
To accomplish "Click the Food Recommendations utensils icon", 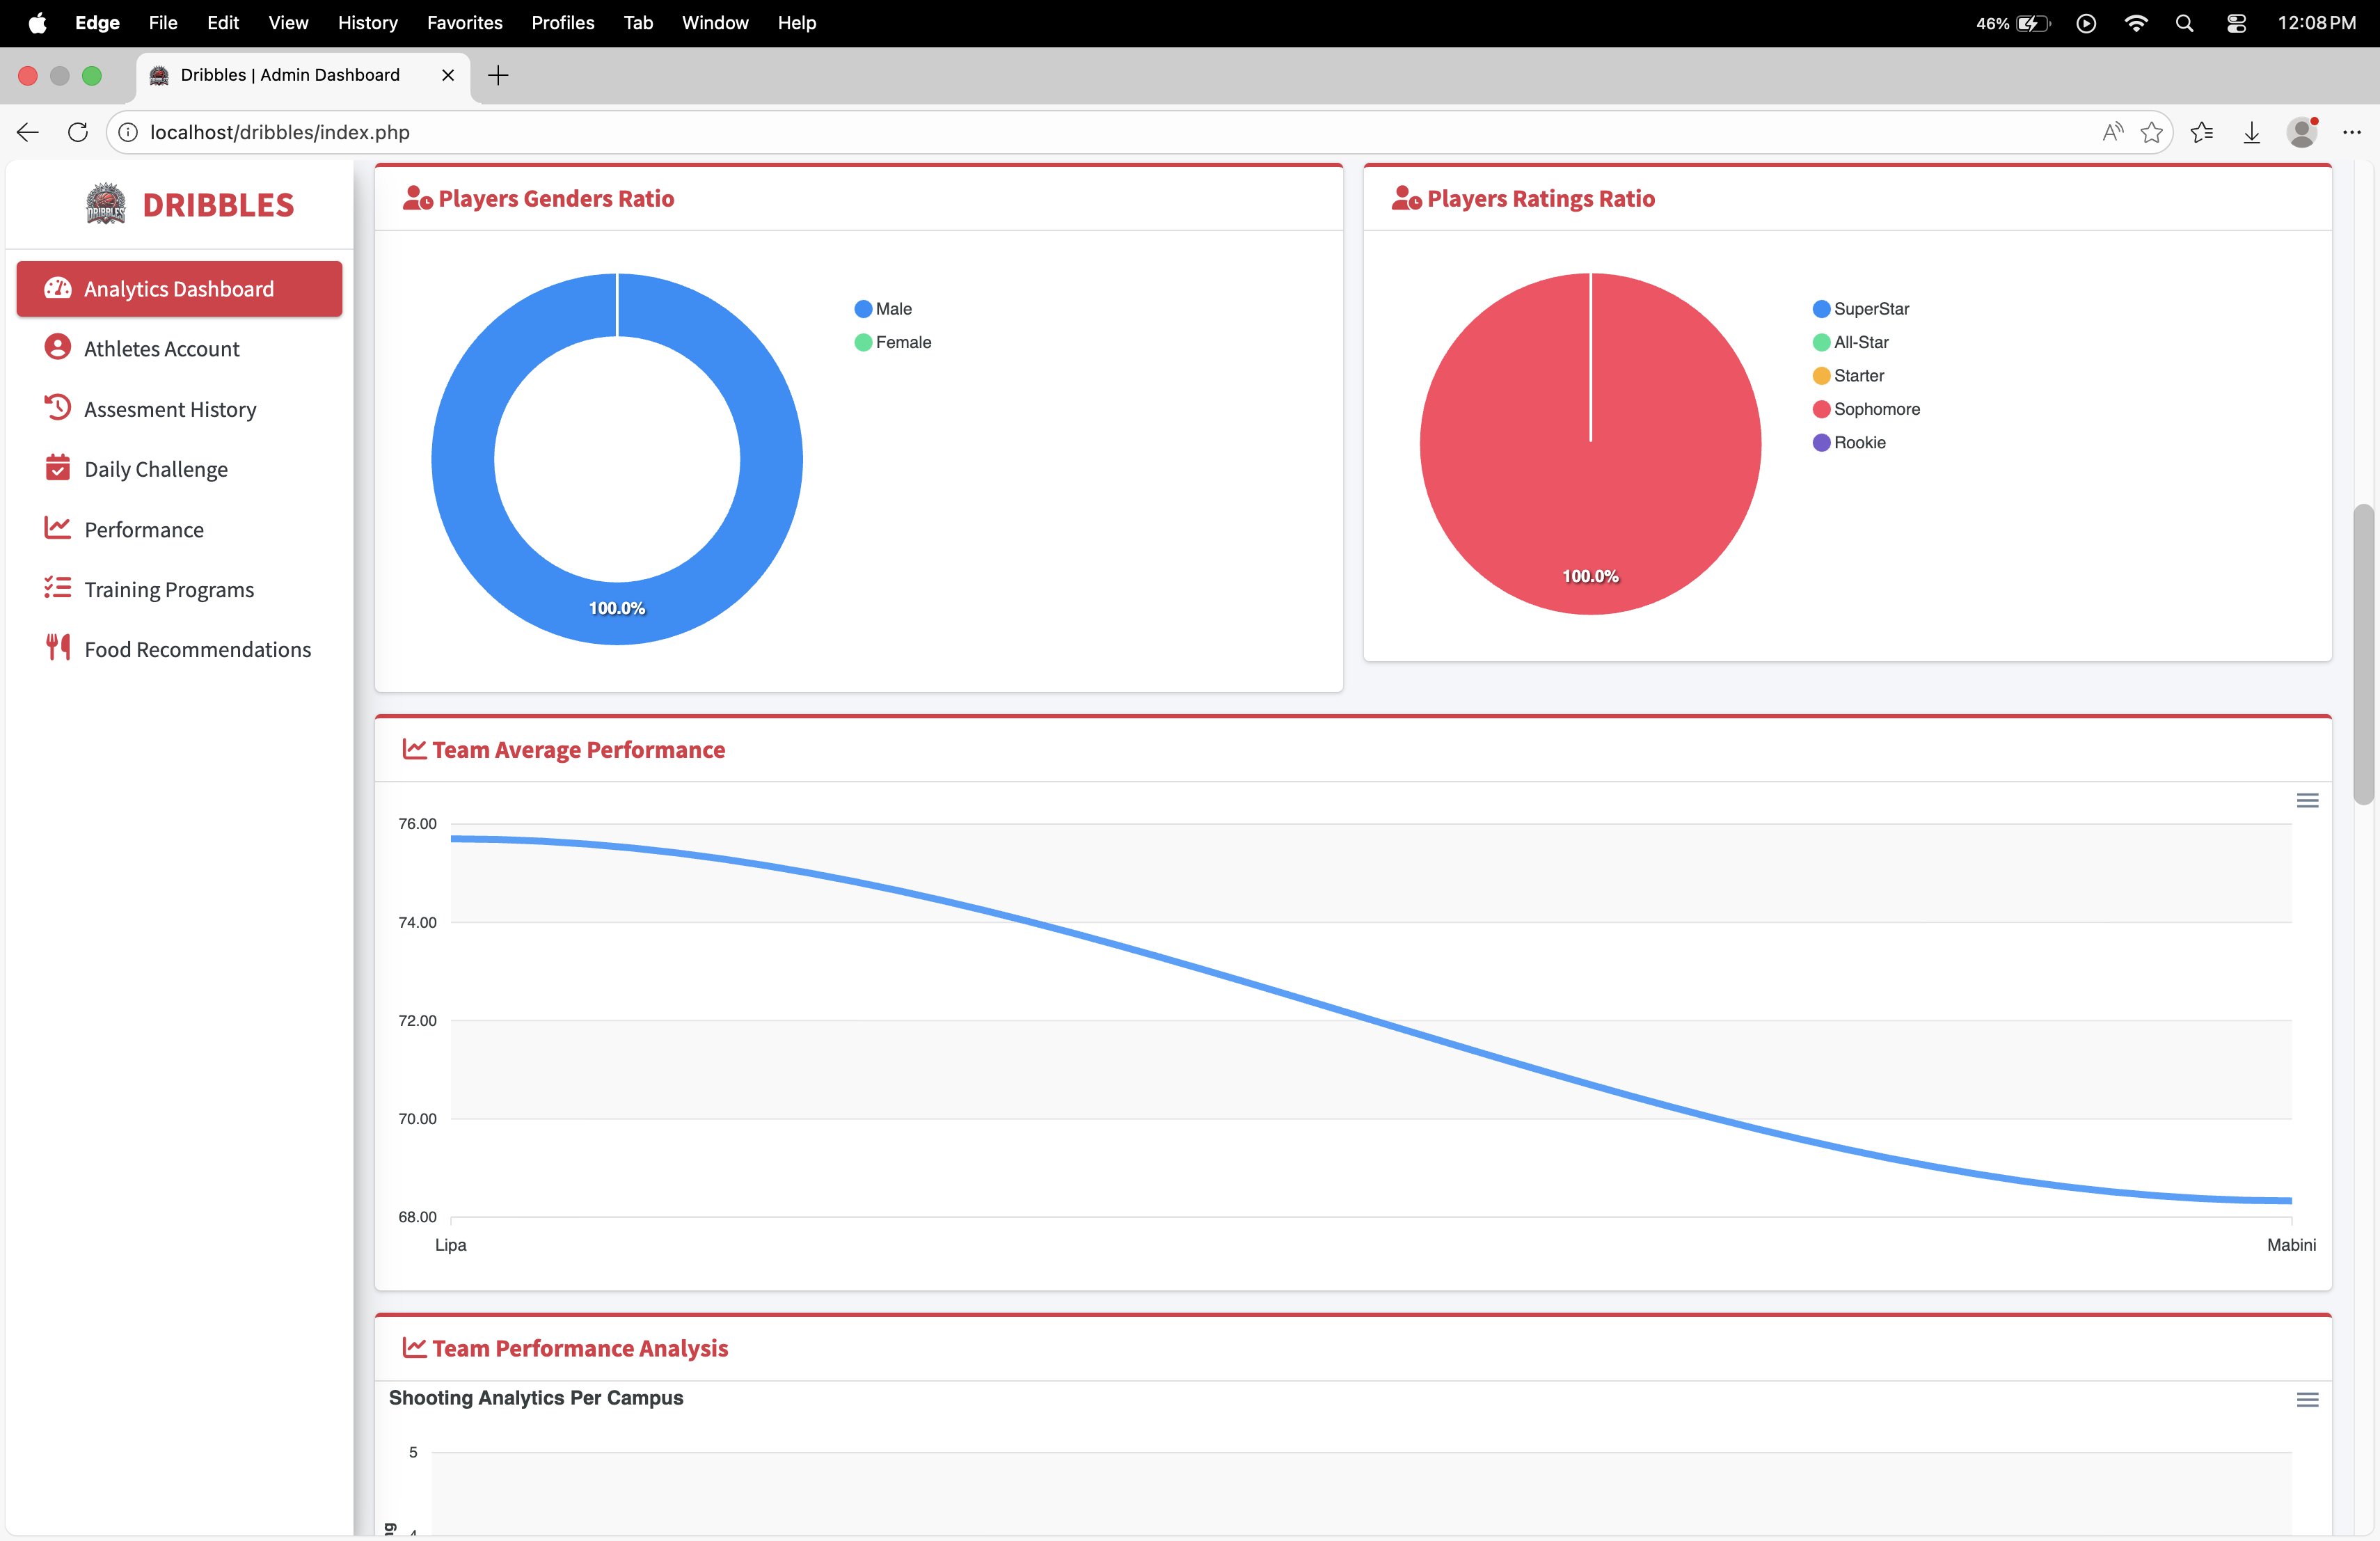I will click(58, 648).
